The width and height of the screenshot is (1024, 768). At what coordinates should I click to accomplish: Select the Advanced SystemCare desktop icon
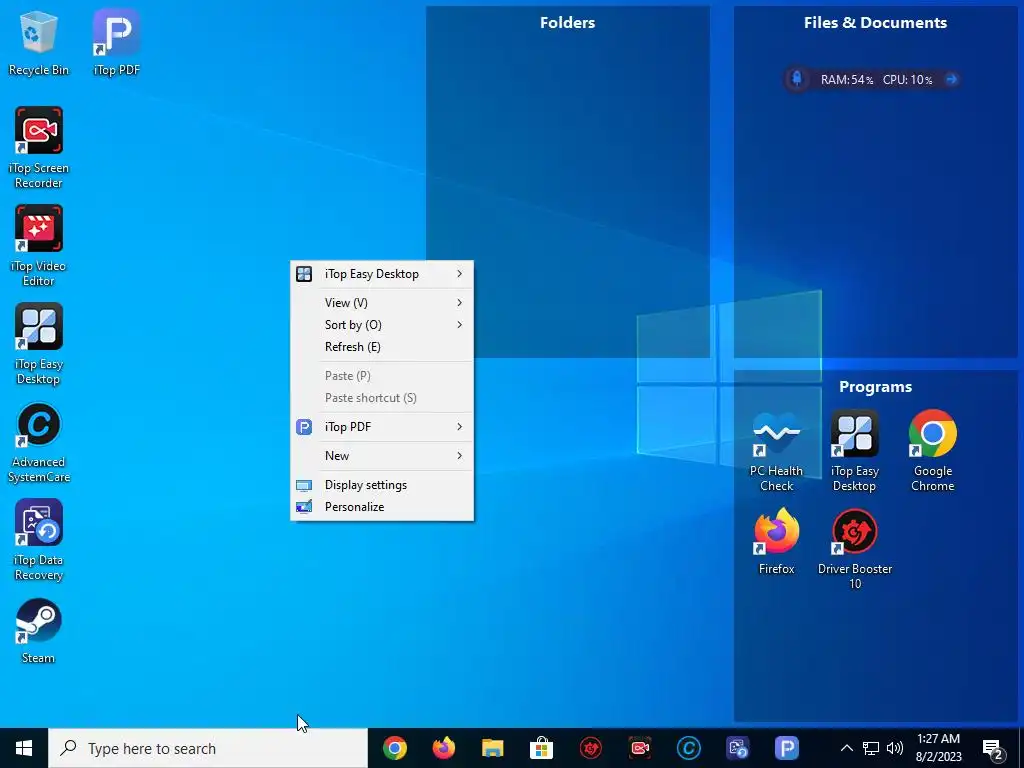pyautogui.click(x=39, y=442)
